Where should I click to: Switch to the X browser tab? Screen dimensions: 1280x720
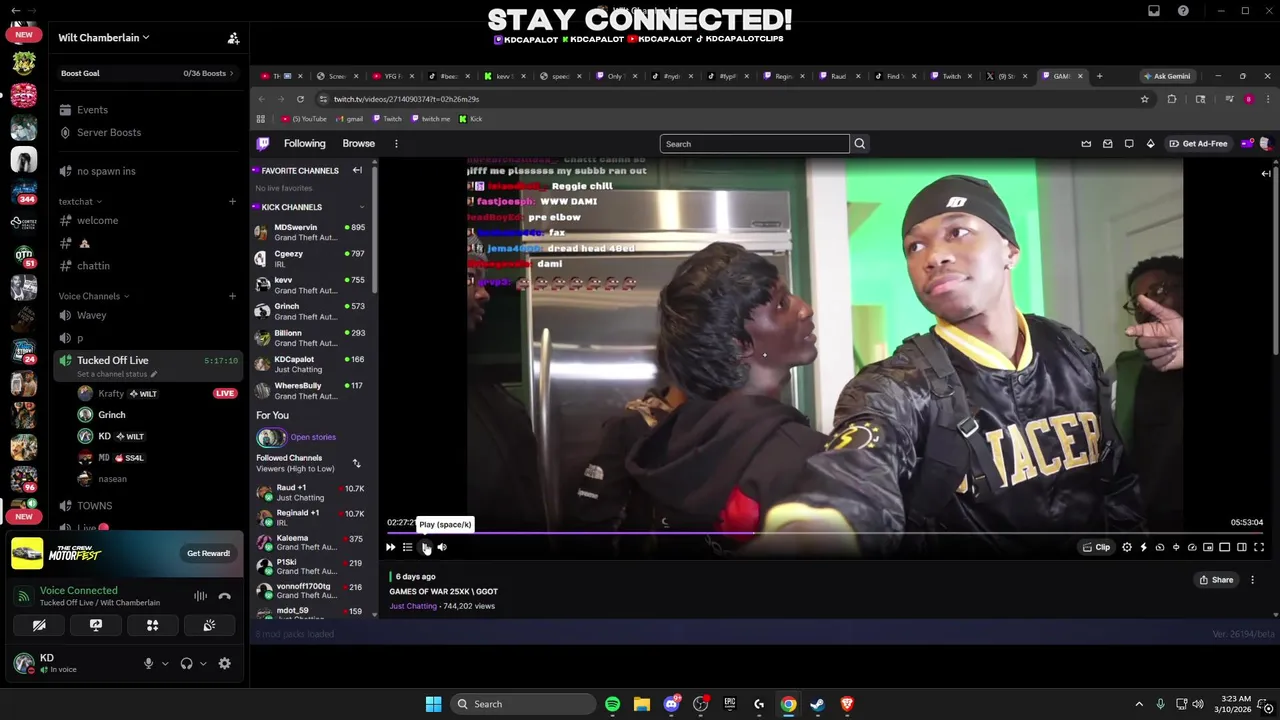(1005, 76)
